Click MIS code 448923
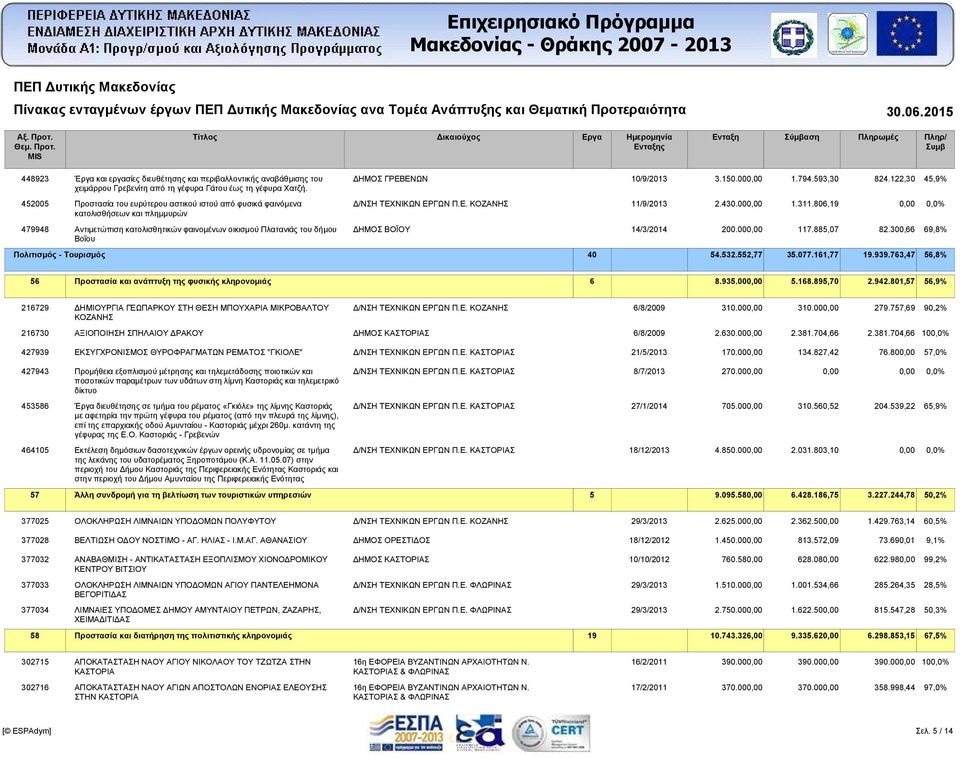This screenshot has height=758, width=960. [35, 179]
